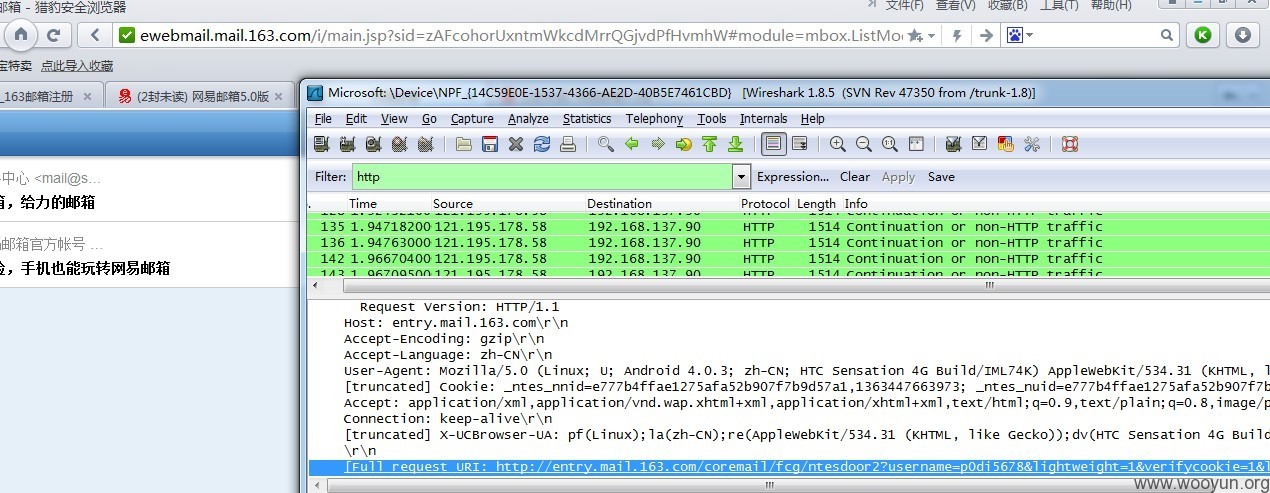The image size is (1270, 493).
Task: Open the Go menu
Action: (x=429, y=118)
